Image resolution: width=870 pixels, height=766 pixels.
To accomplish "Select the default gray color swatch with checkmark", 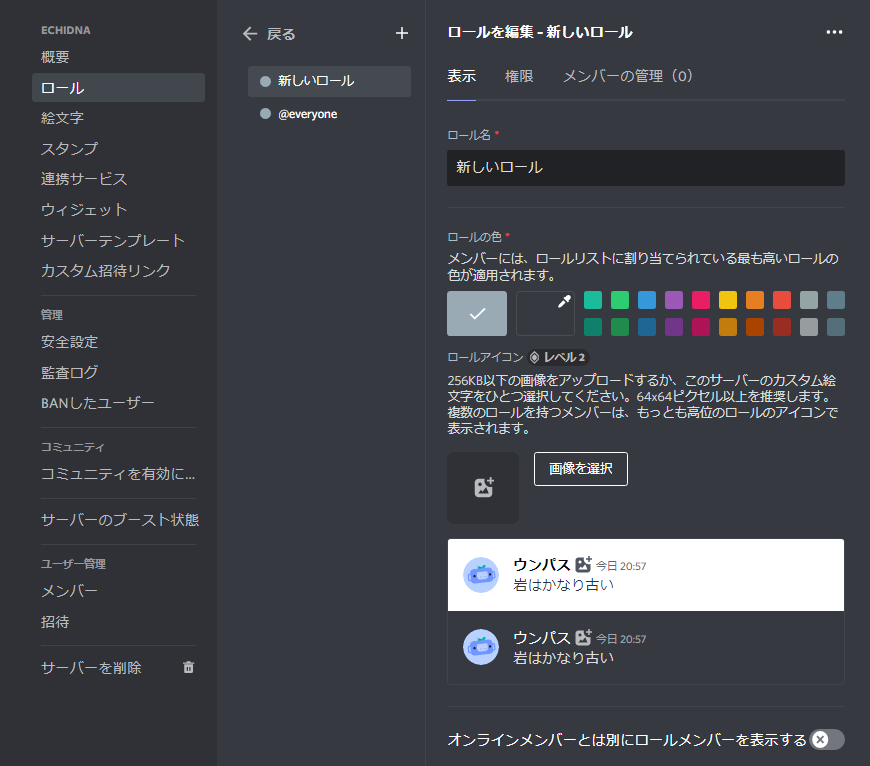I will click(477, 313).
